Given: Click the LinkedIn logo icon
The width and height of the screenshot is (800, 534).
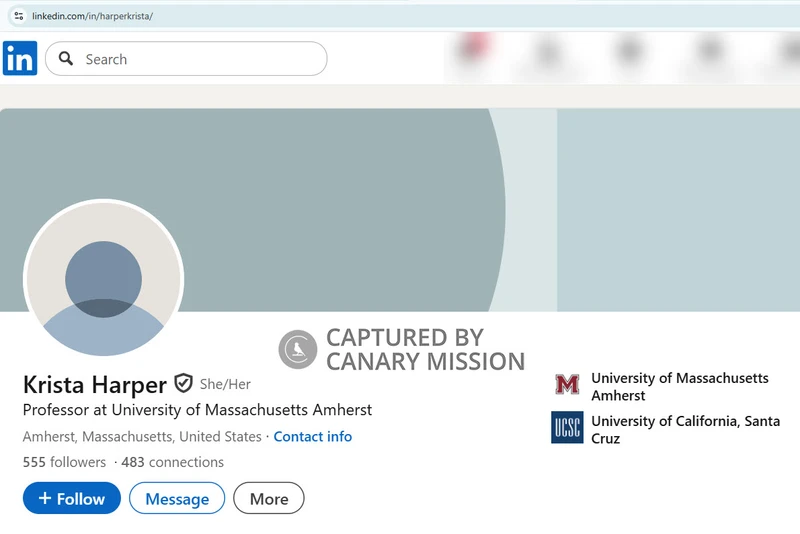Looking at the screenshot, I should [20, 58].
